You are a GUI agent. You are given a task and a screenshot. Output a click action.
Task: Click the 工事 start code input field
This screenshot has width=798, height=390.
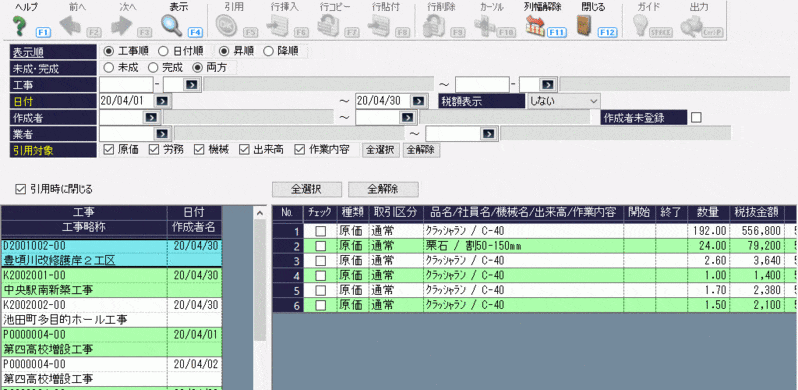tap(126, 85)
